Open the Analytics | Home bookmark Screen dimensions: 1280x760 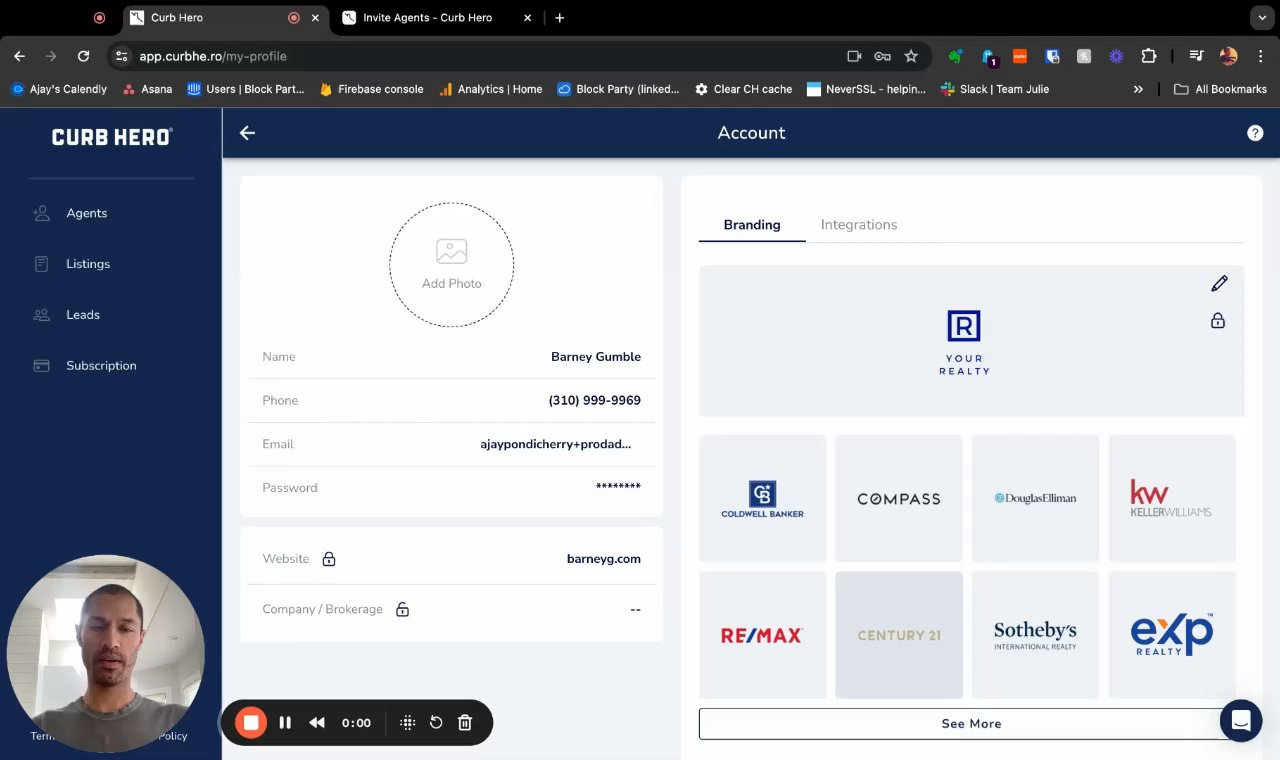[490, 89]
